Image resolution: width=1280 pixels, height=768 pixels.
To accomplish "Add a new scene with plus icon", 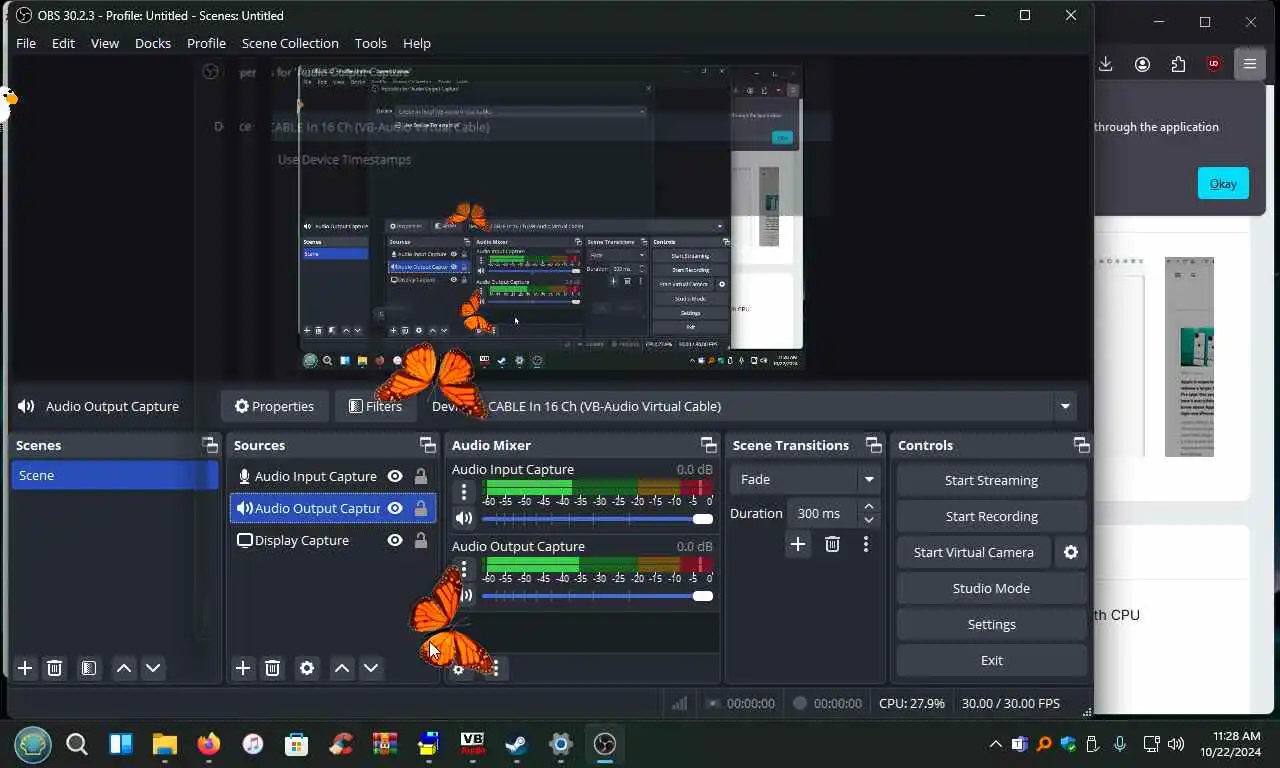I will coord(25,668).
